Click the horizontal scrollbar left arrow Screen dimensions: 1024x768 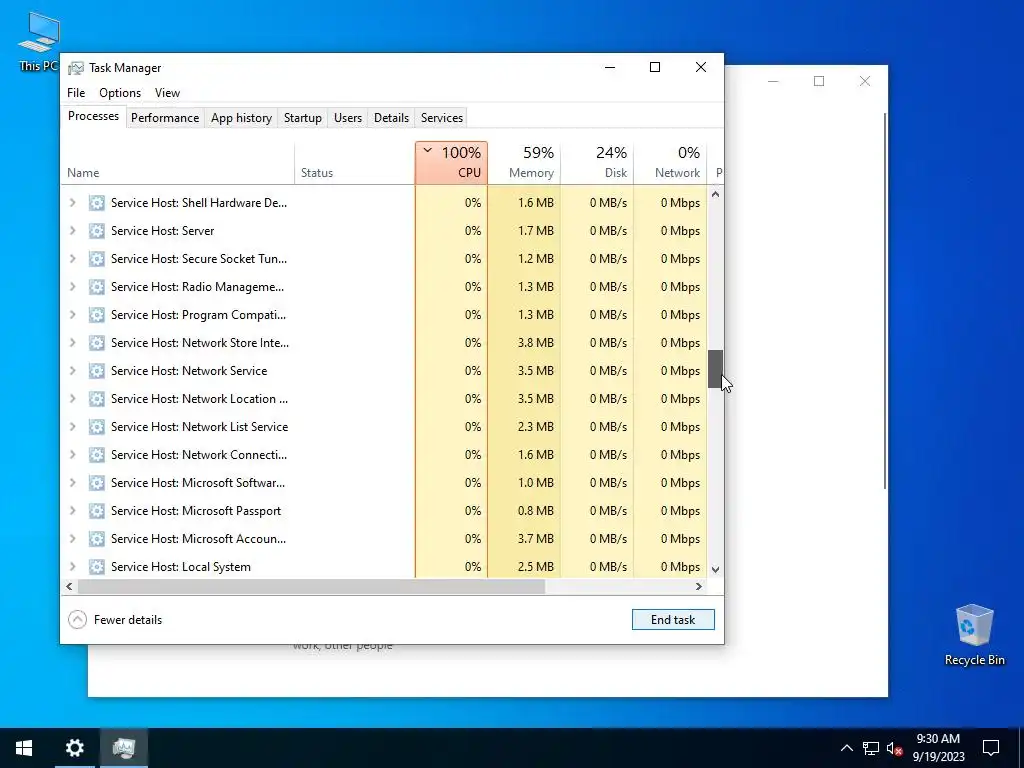coord(69,586)
